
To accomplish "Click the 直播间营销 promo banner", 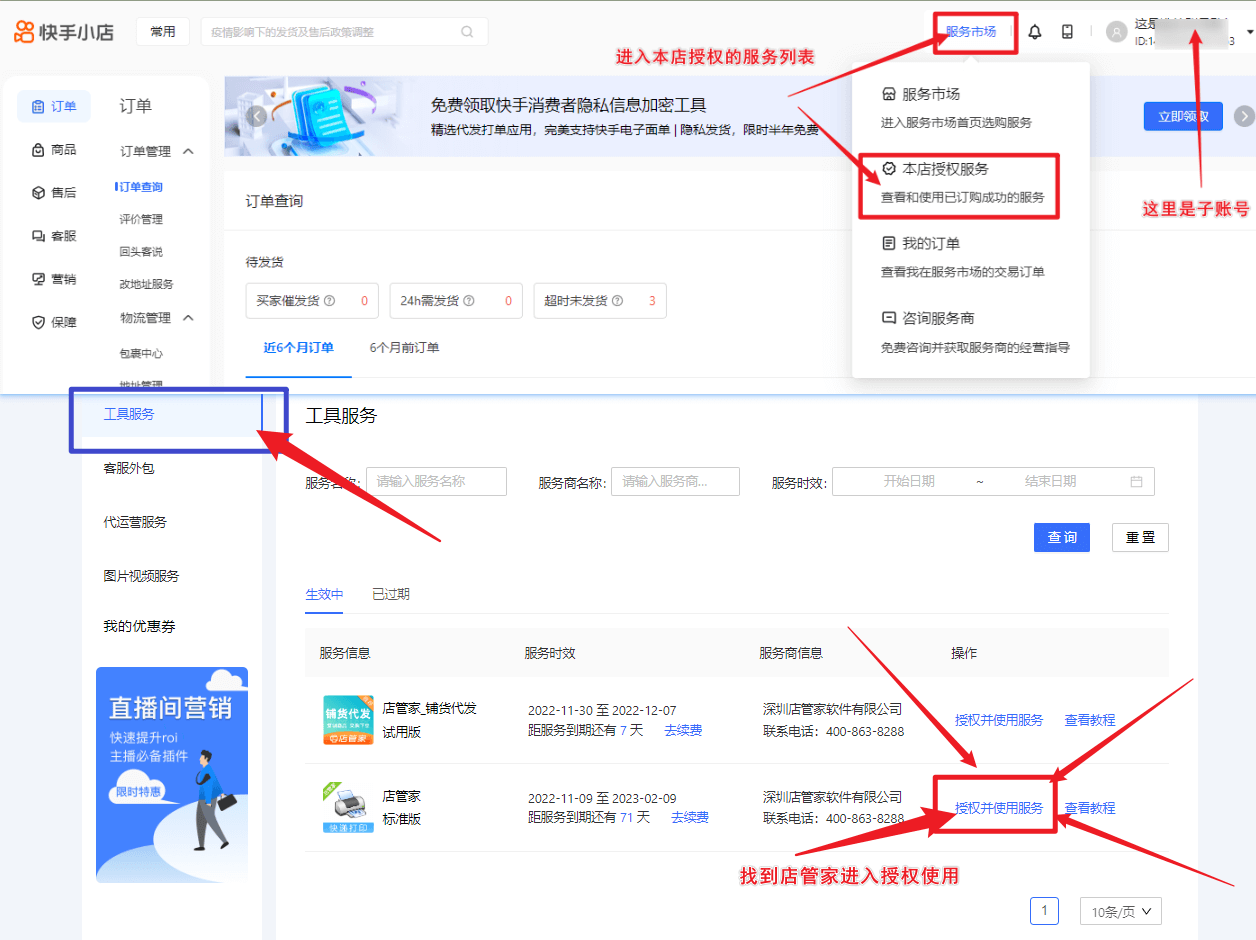I will tap(172, 775).
